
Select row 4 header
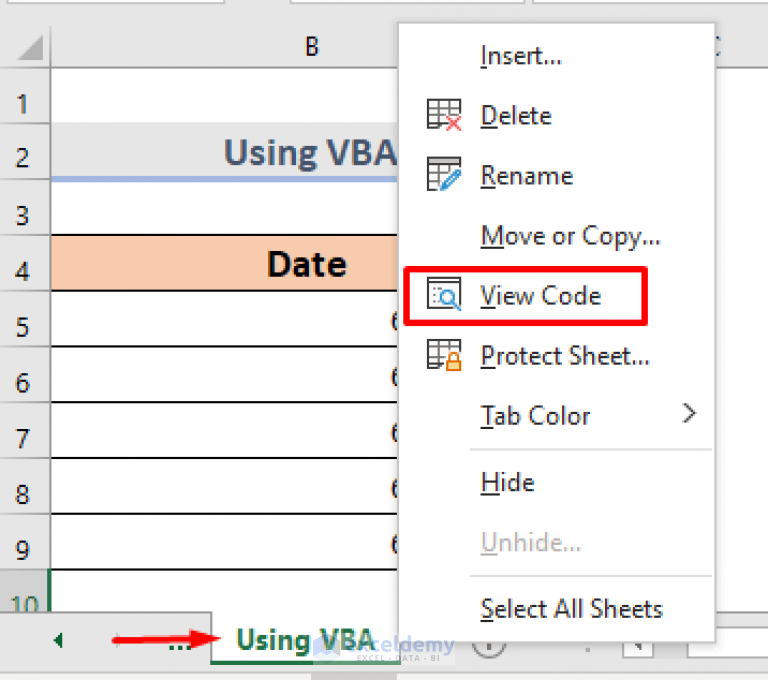pos(24,264)
